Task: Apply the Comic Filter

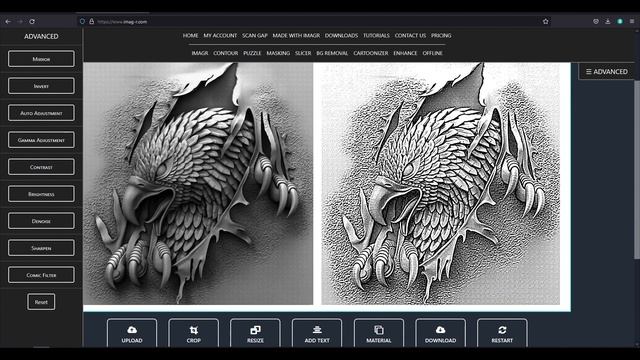Action: tap(41, 275)
